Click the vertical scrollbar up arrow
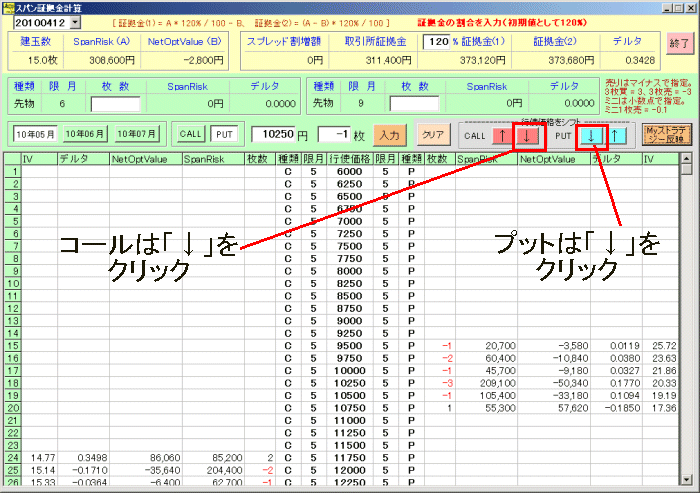The height and width of the screenshot is (493, 700). (687, 158)
